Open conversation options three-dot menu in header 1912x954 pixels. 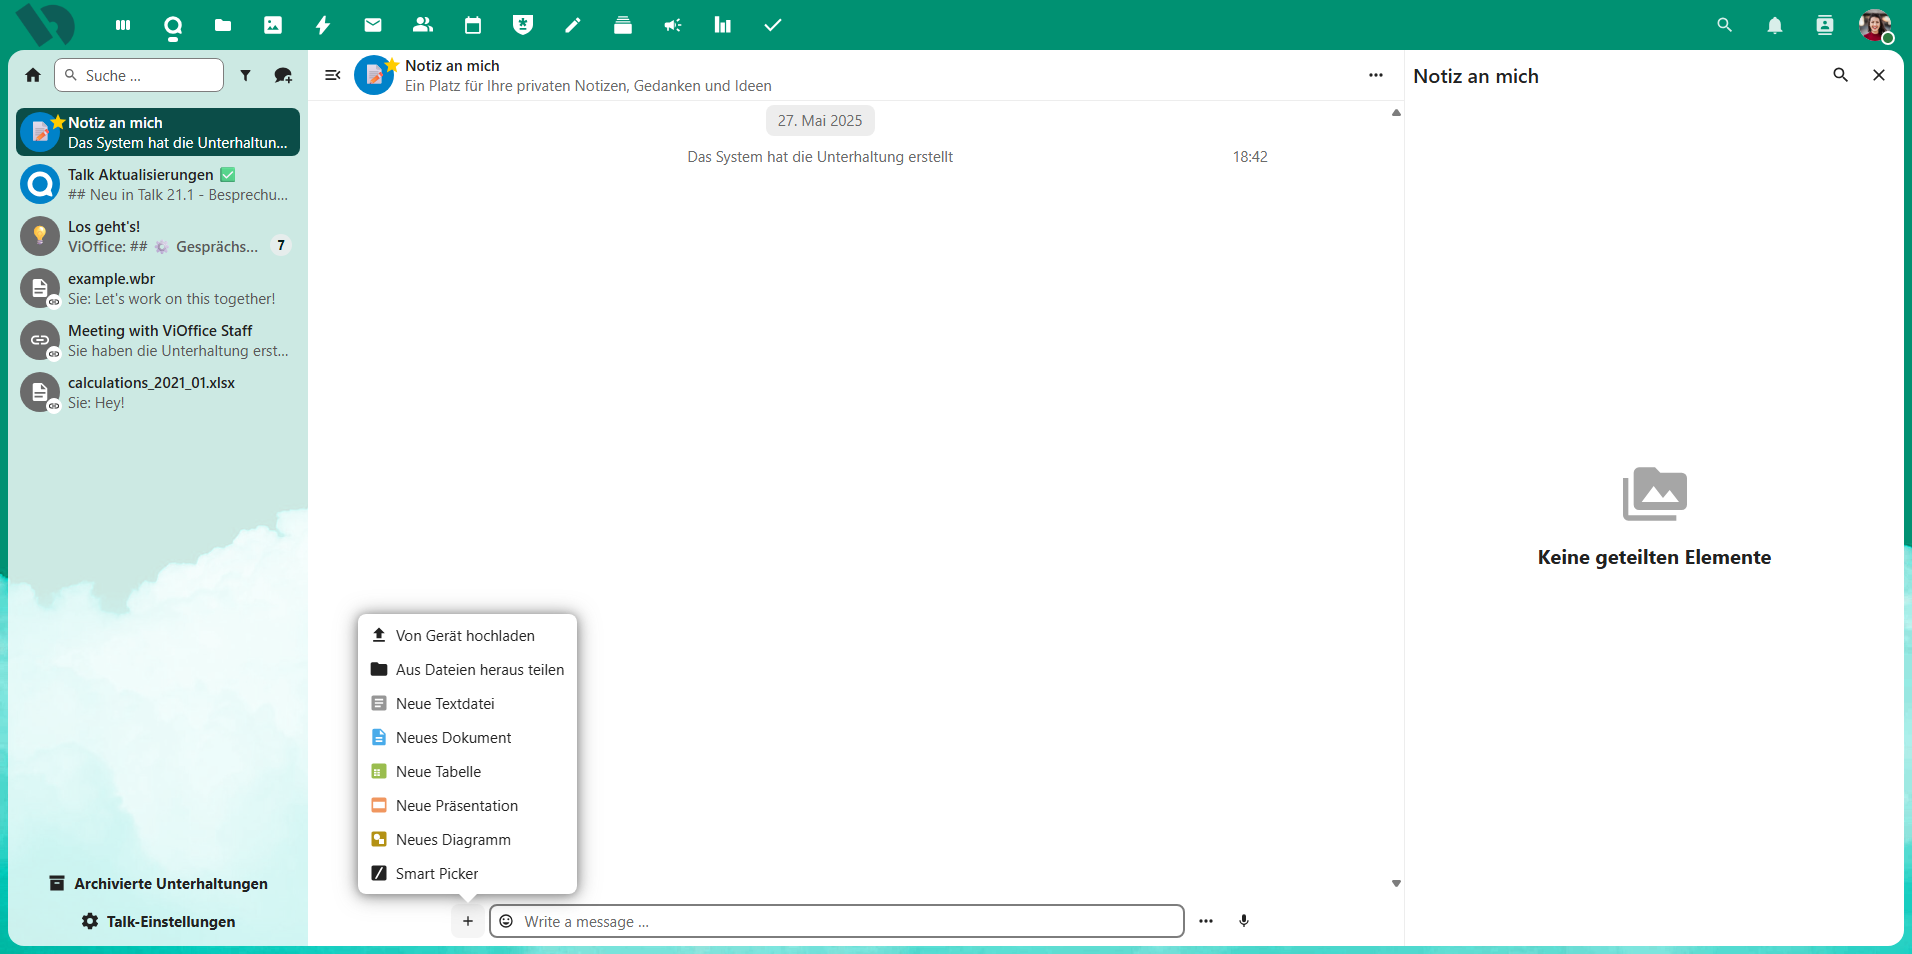(x=1375, y=76)
